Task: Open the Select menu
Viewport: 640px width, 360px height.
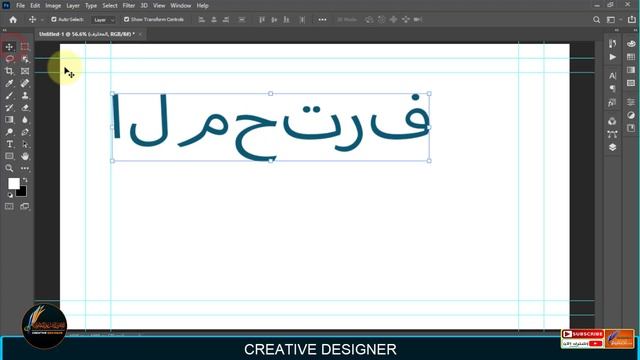Action: 110,6
